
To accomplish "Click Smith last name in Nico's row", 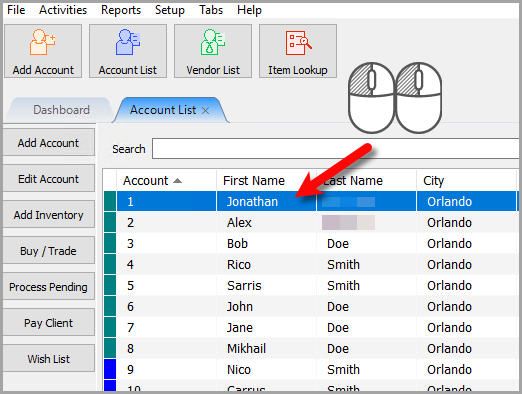I will coord(366,369).
